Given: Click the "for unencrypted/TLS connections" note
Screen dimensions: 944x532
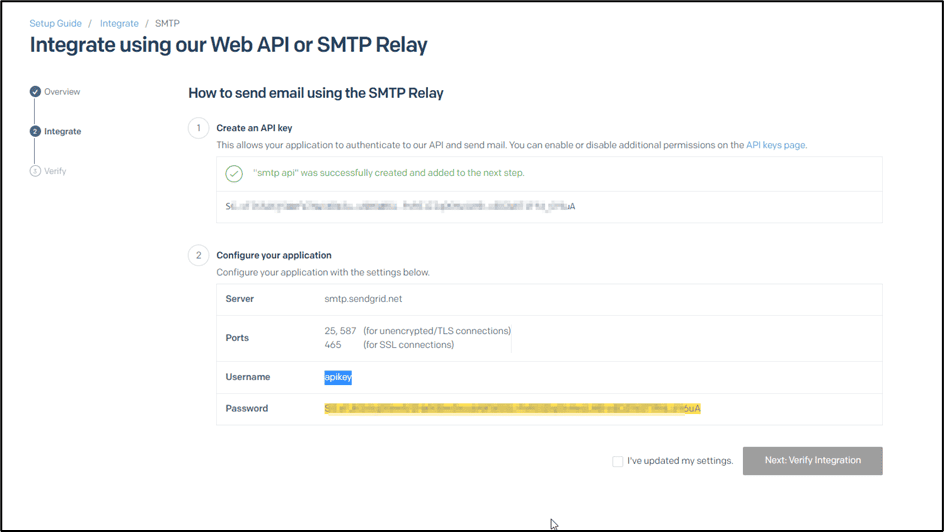Looking at the screenshot, I should 437,331.
